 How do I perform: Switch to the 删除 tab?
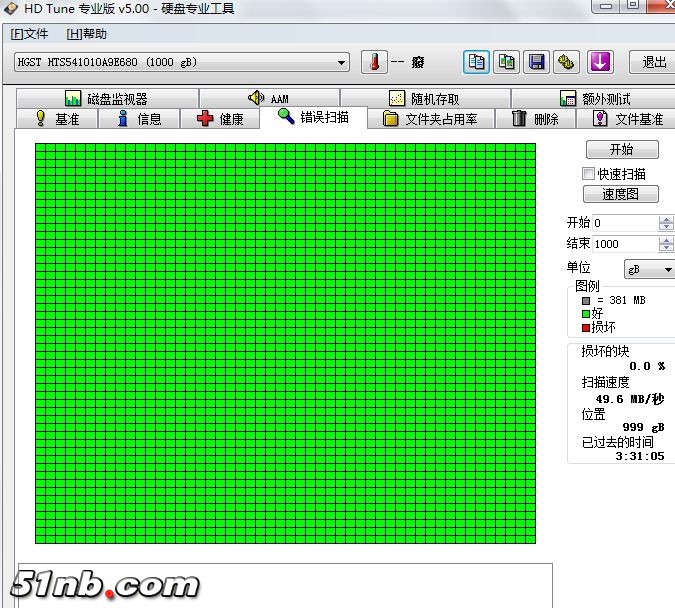(x=536, y=118)
